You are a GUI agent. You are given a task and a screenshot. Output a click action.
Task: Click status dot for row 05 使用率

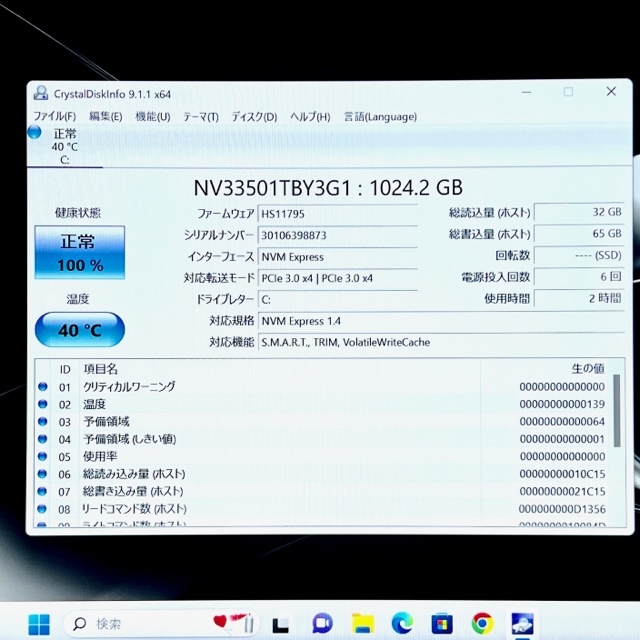coord(42,456)
